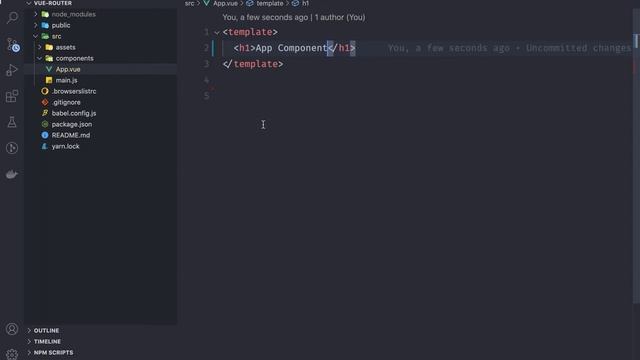The height and width of the screenshot is (360, 640).
Task: Open README.md in the file tree
Action: pos(71,135)
